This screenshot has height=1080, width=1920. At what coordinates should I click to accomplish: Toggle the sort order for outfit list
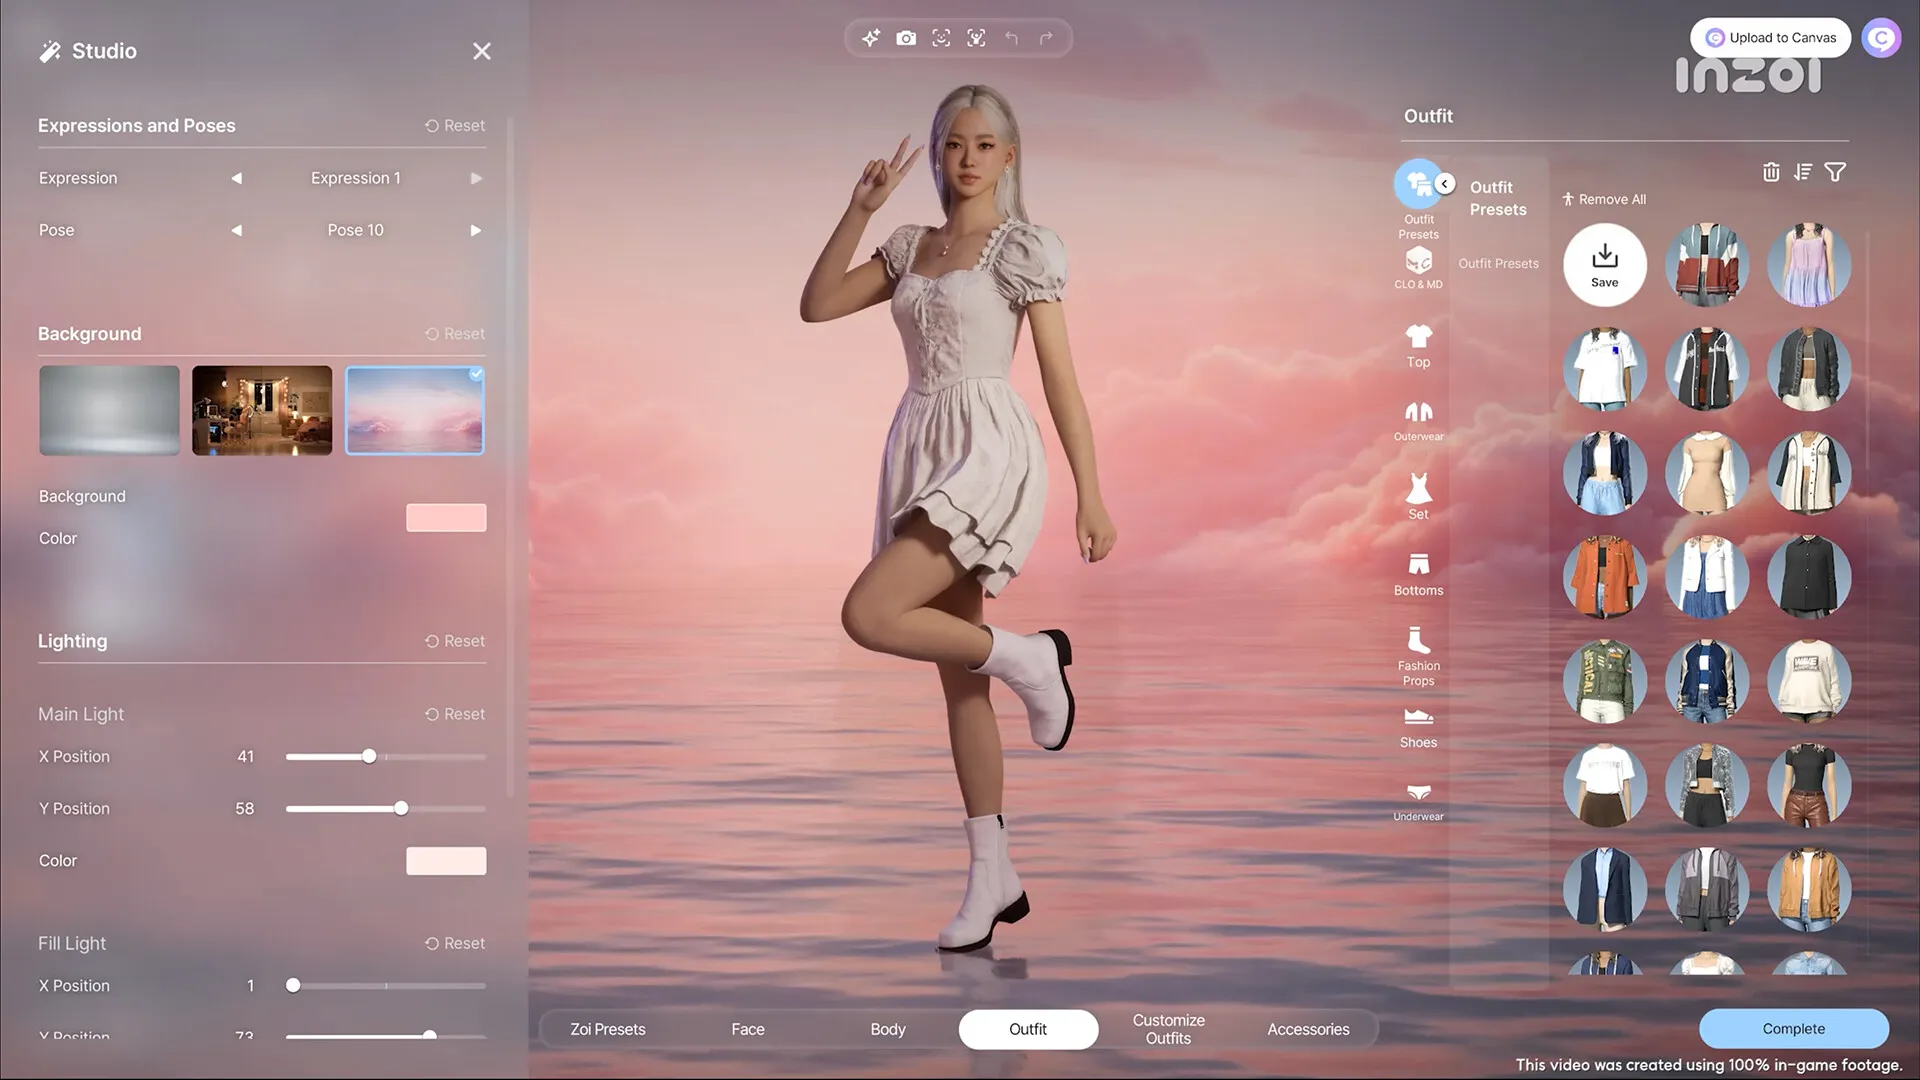(x=1803, y=171)
